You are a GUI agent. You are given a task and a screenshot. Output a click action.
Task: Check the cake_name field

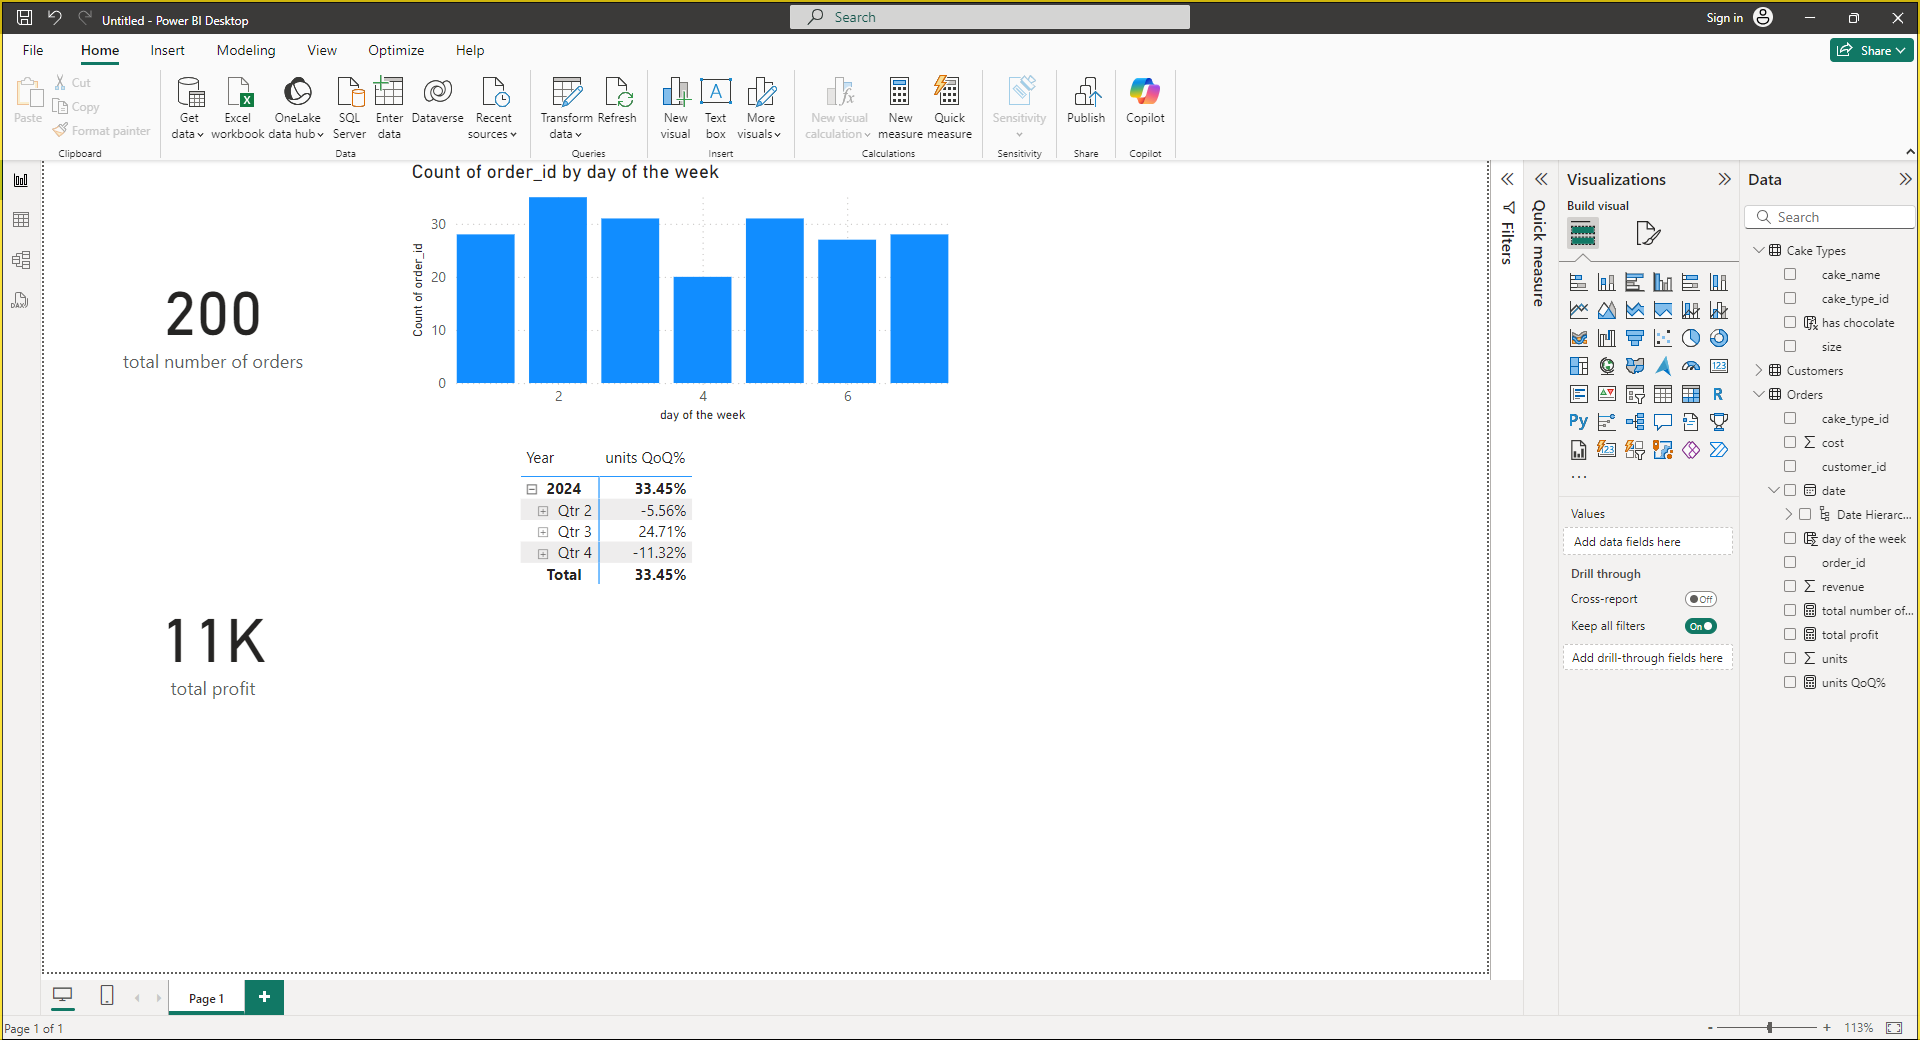coord(1790,275)
